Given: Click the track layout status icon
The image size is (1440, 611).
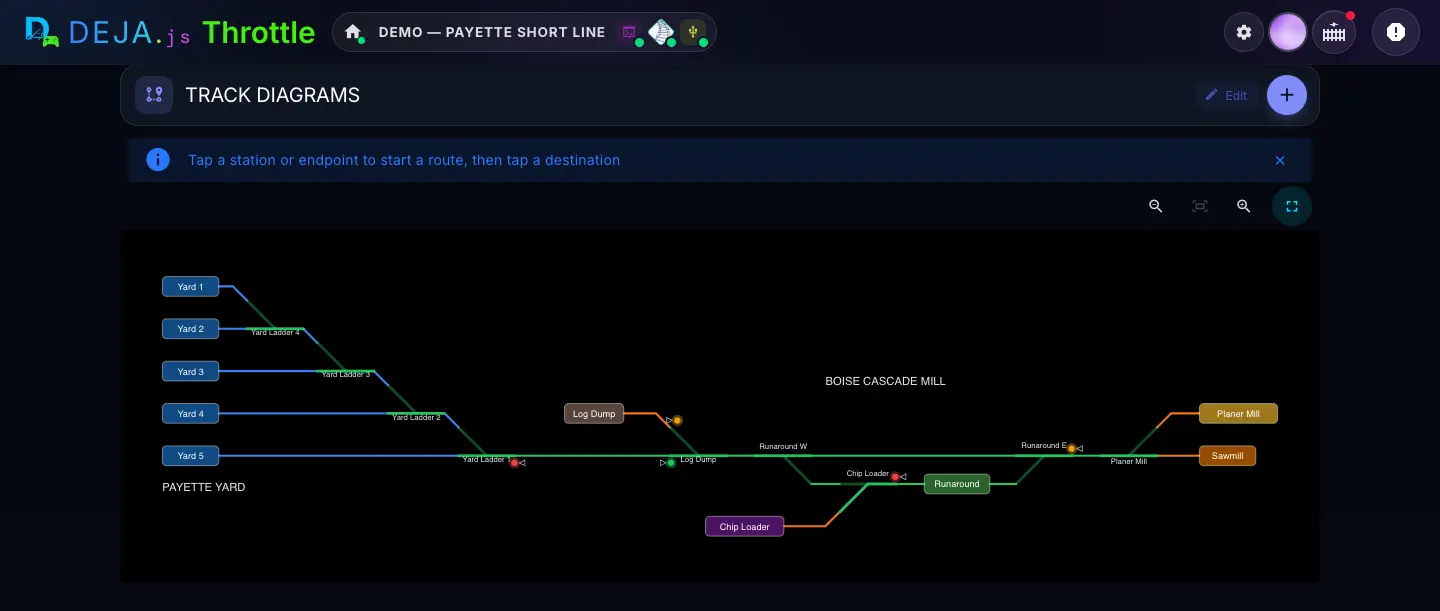Looking at the screenshot, I should coord(660,32).
